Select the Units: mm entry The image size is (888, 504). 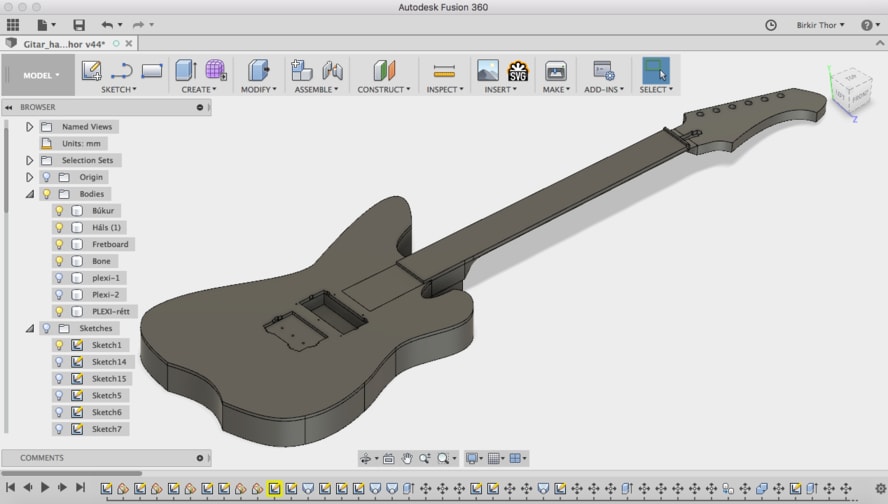(x=81, y=144)
